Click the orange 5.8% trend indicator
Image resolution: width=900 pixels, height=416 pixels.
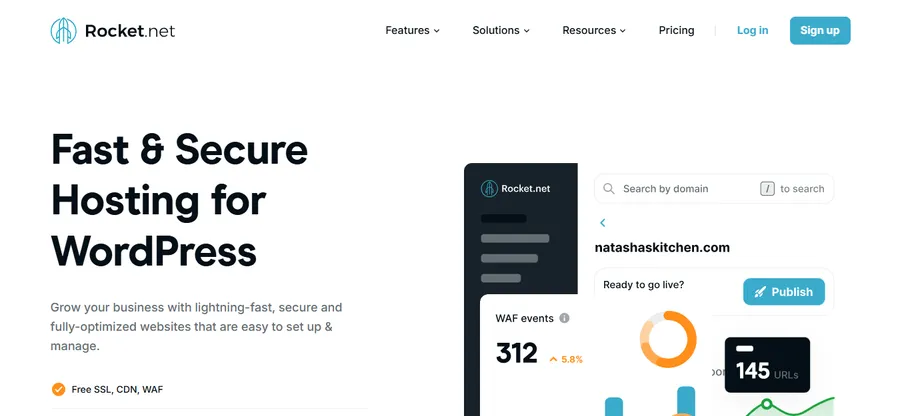pyautogui.click(x=566, y=359)
